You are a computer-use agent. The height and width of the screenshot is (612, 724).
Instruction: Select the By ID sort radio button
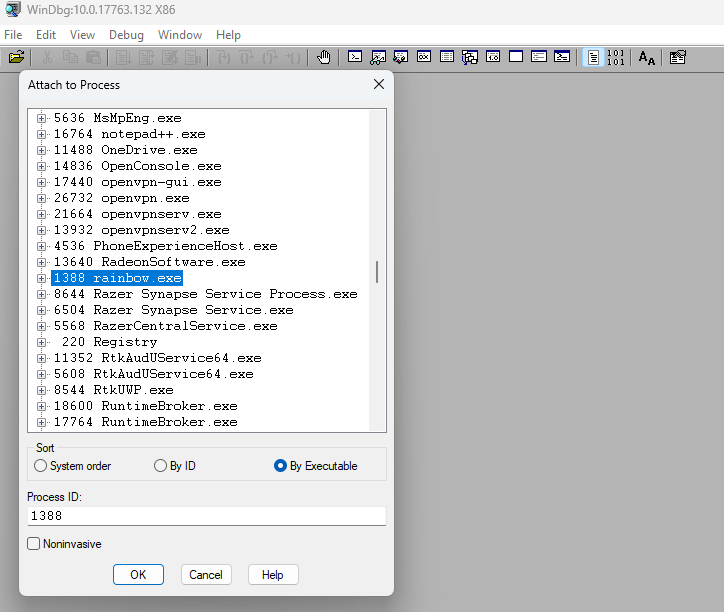point(160,466)
